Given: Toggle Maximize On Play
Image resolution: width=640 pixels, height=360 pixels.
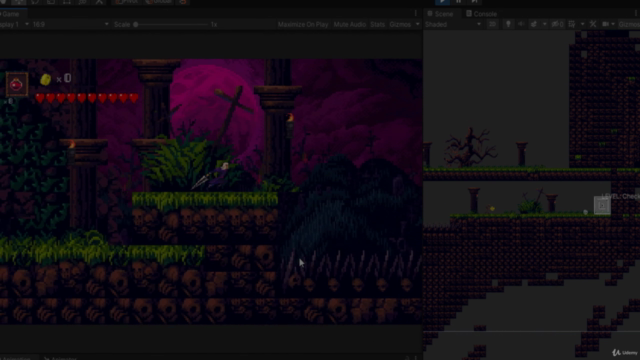Looking at the screenshot, I should pyautogui.click(x=303, y=24).
